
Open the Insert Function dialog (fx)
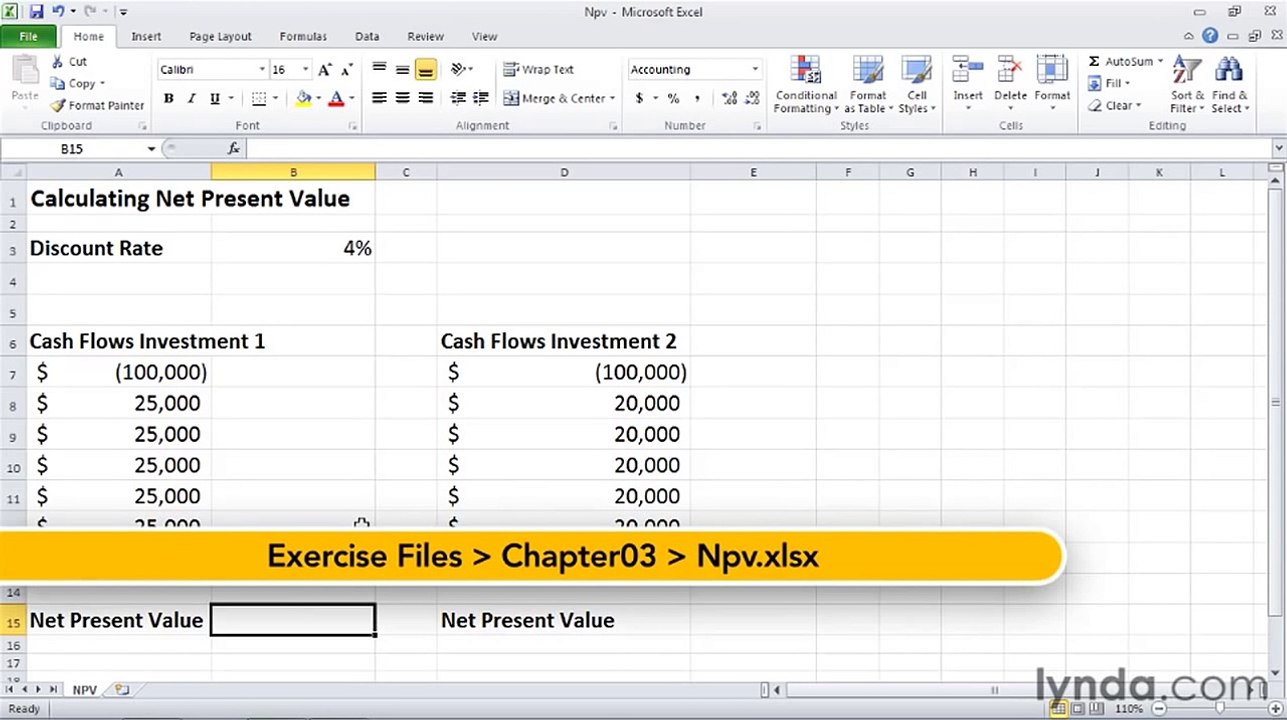(x=233, y=148)
